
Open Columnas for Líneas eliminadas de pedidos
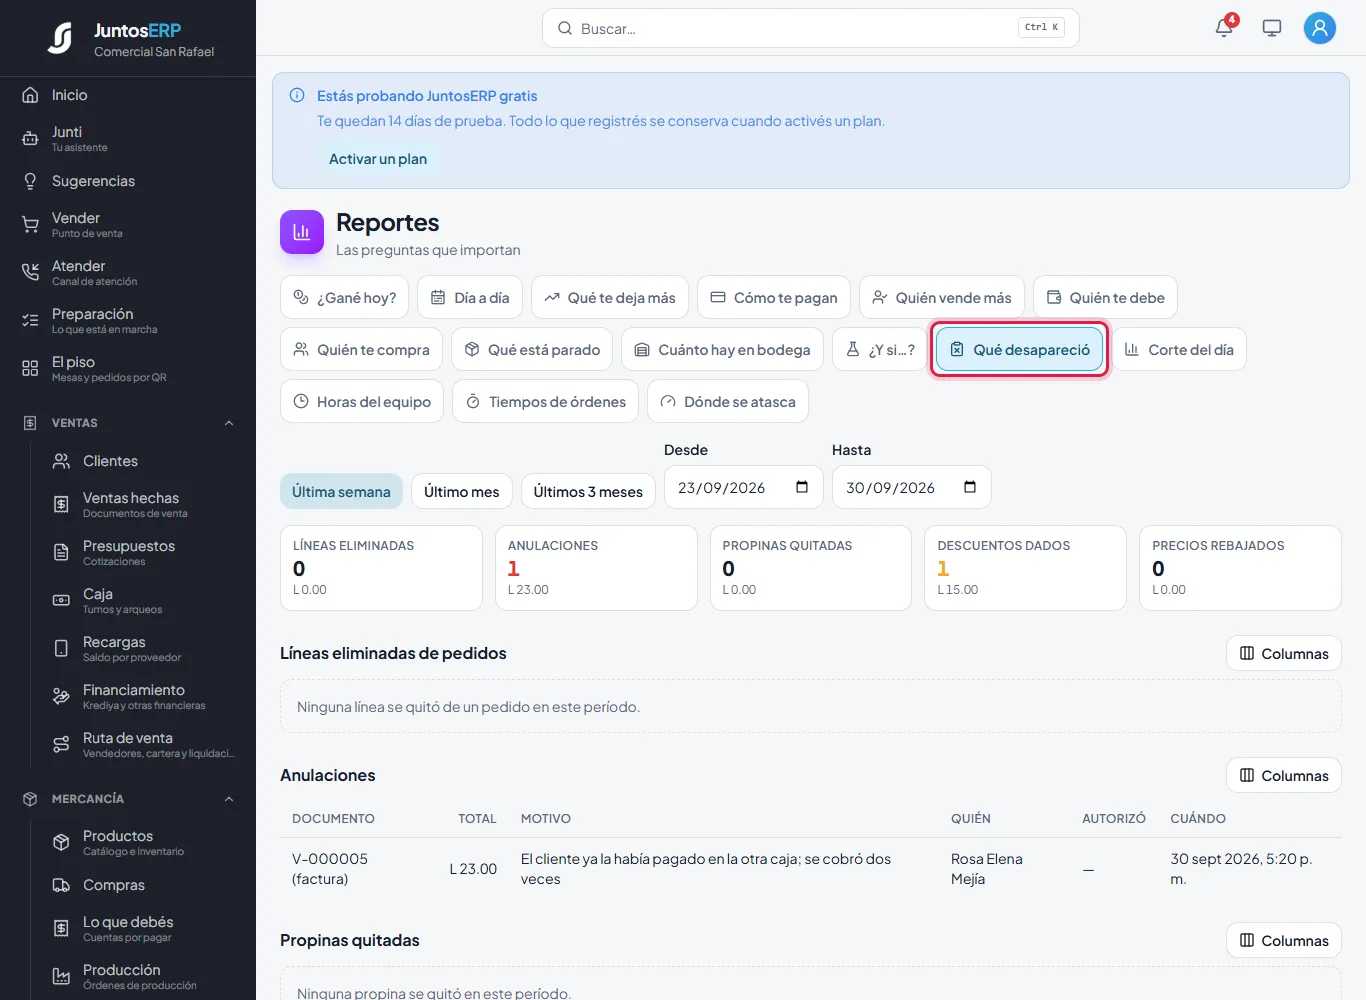coord(1284,653)
